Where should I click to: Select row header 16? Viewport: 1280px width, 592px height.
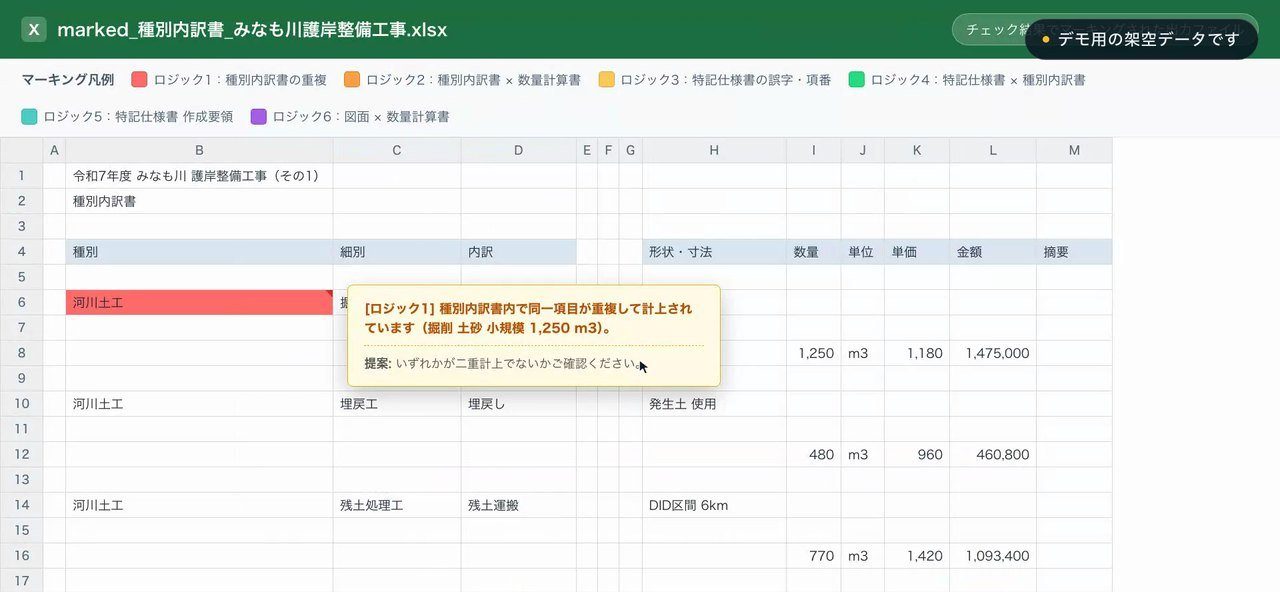[21, 556]
